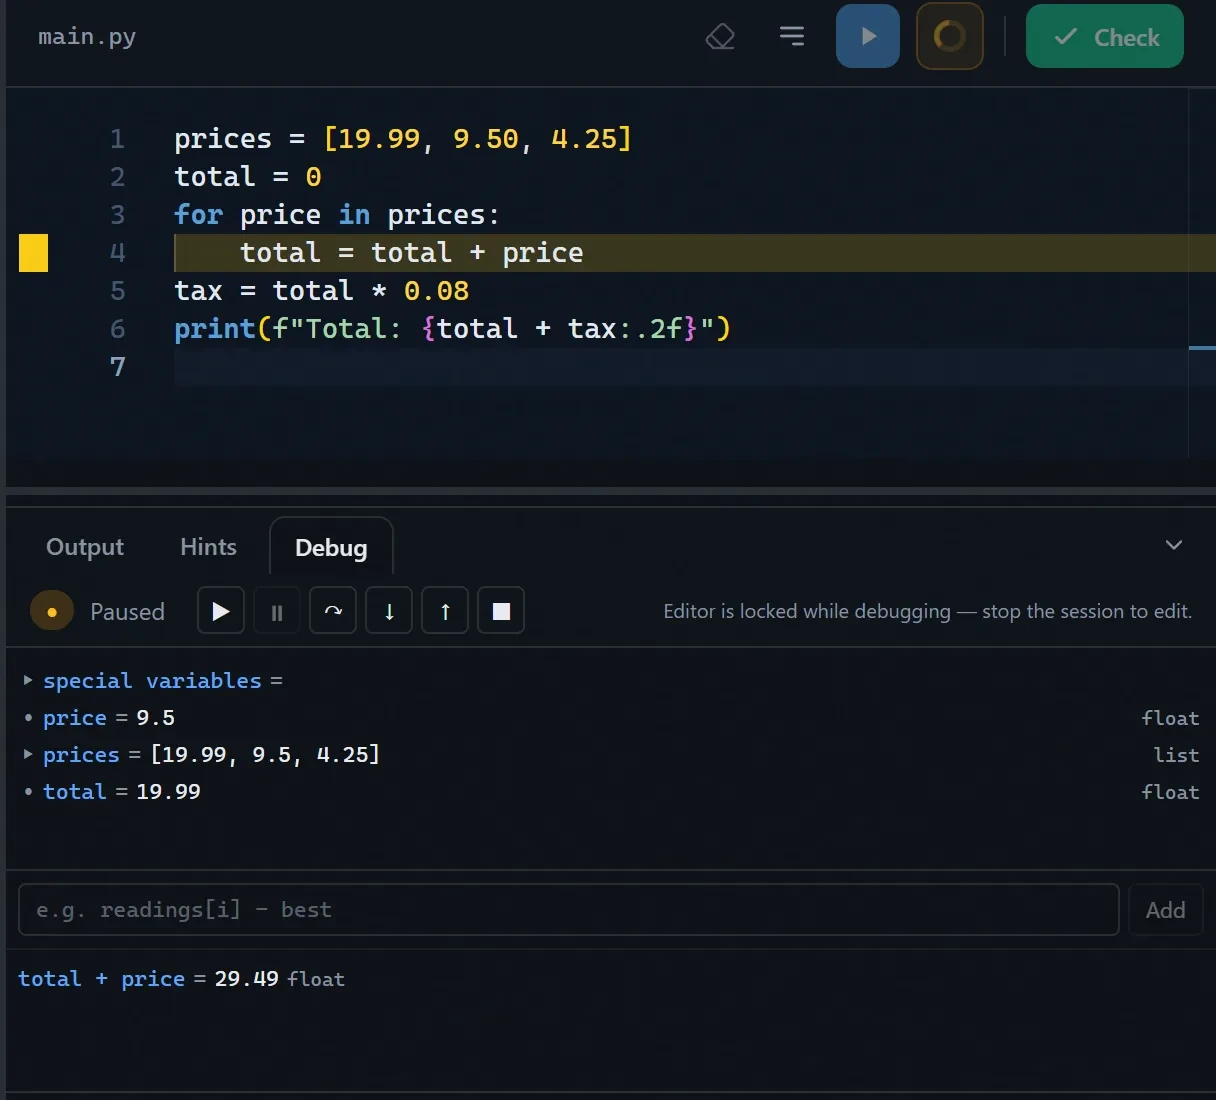1216x1100 pixels.
Task: Click the step over curved arrow
Action: pyautogui.click(x=333, y=611)
